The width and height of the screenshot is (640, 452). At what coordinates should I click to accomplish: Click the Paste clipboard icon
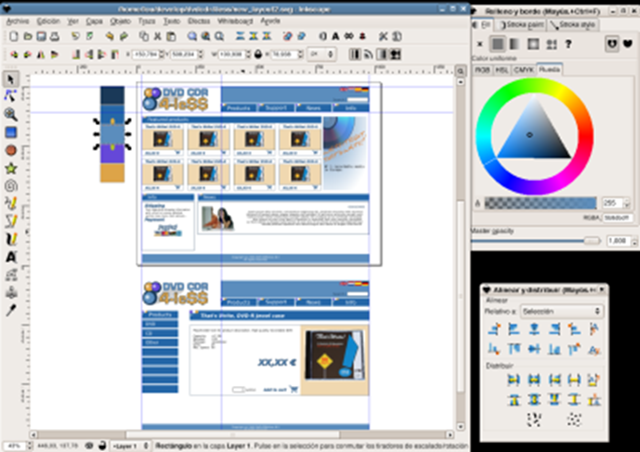[171, 36]
